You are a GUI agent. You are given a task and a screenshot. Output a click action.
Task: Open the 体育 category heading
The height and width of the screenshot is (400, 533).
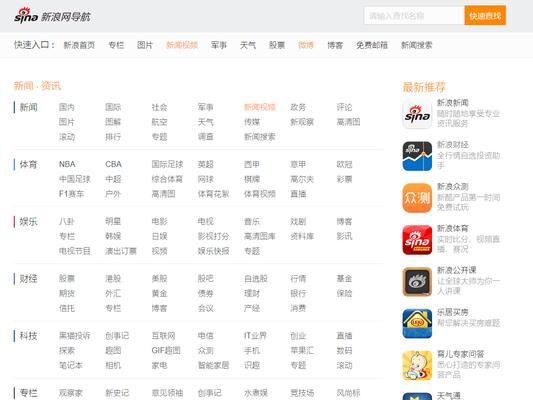point(29,164)
